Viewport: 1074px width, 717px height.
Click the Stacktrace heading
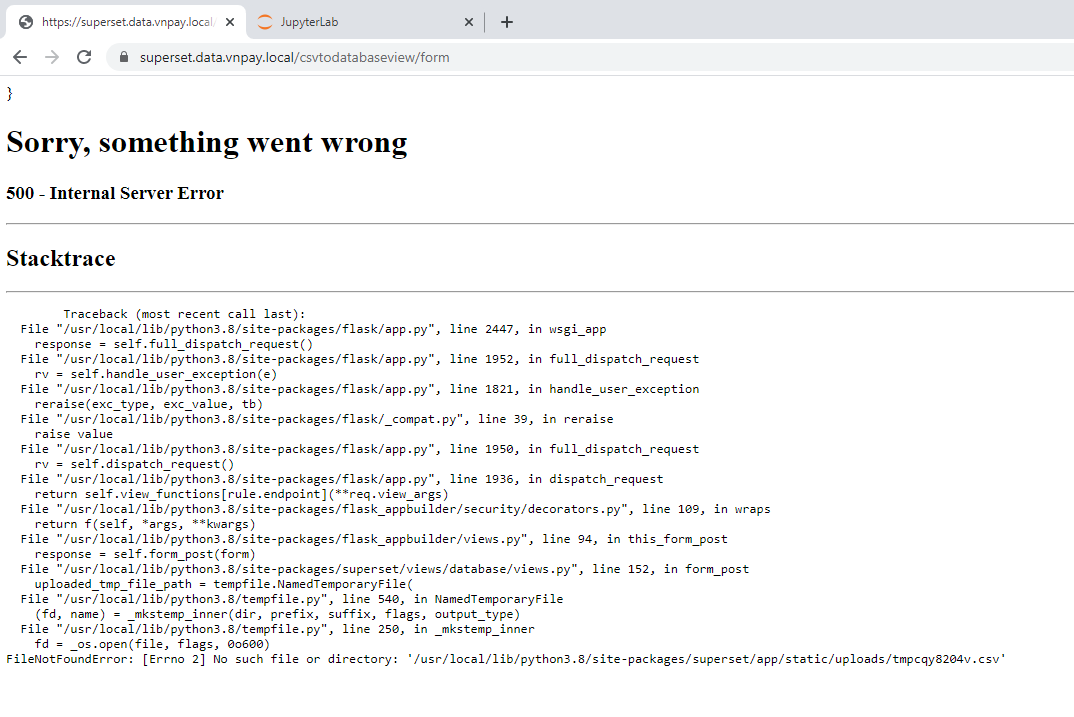(61, 259)
